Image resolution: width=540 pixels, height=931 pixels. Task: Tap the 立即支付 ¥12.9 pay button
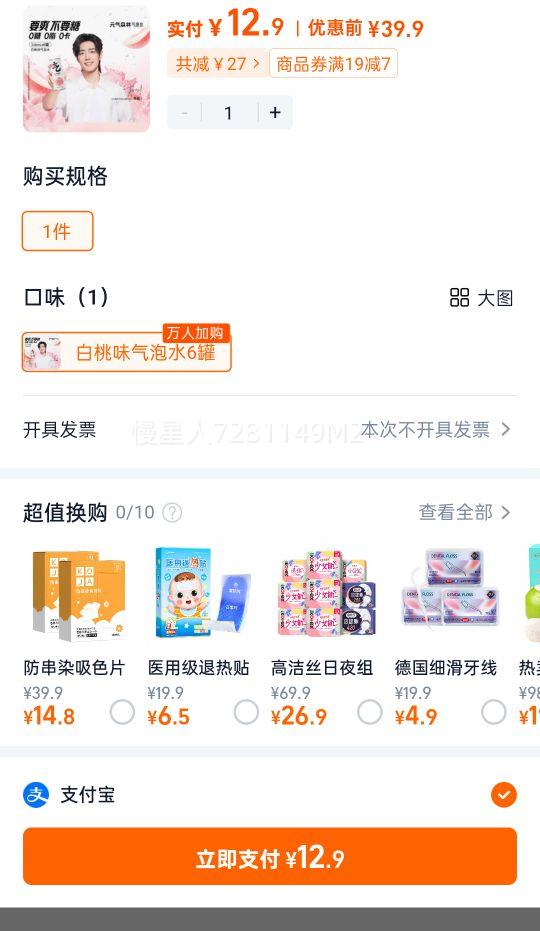pyautogui.click(x=270, y=856)
